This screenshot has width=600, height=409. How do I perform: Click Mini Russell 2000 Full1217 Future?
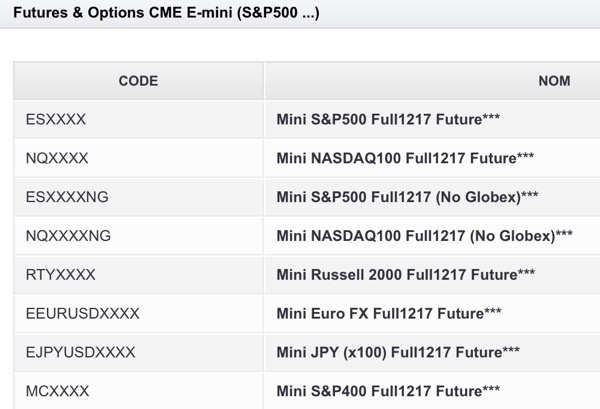(x=405, y=274)
